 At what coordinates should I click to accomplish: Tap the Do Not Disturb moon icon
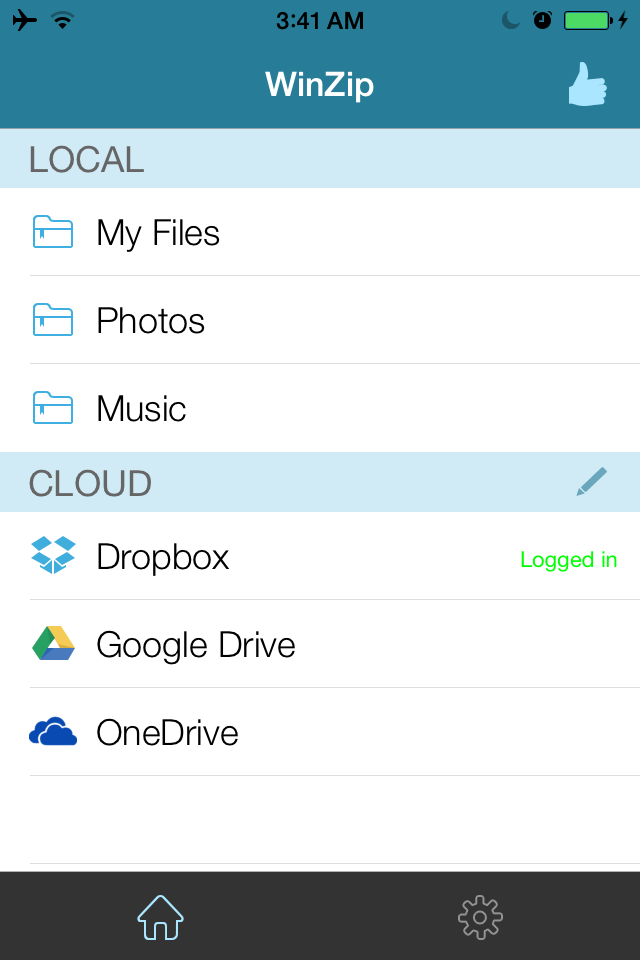(510, 20)
